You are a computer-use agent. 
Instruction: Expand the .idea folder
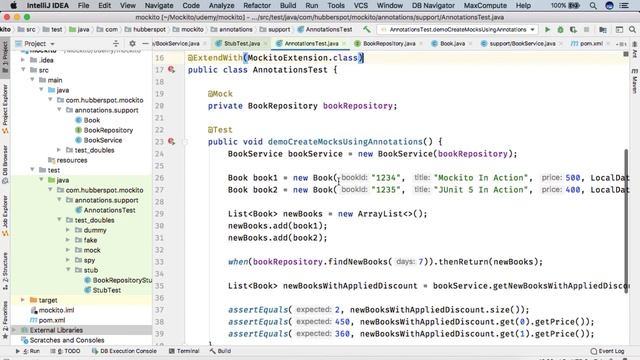pos(23,60)
